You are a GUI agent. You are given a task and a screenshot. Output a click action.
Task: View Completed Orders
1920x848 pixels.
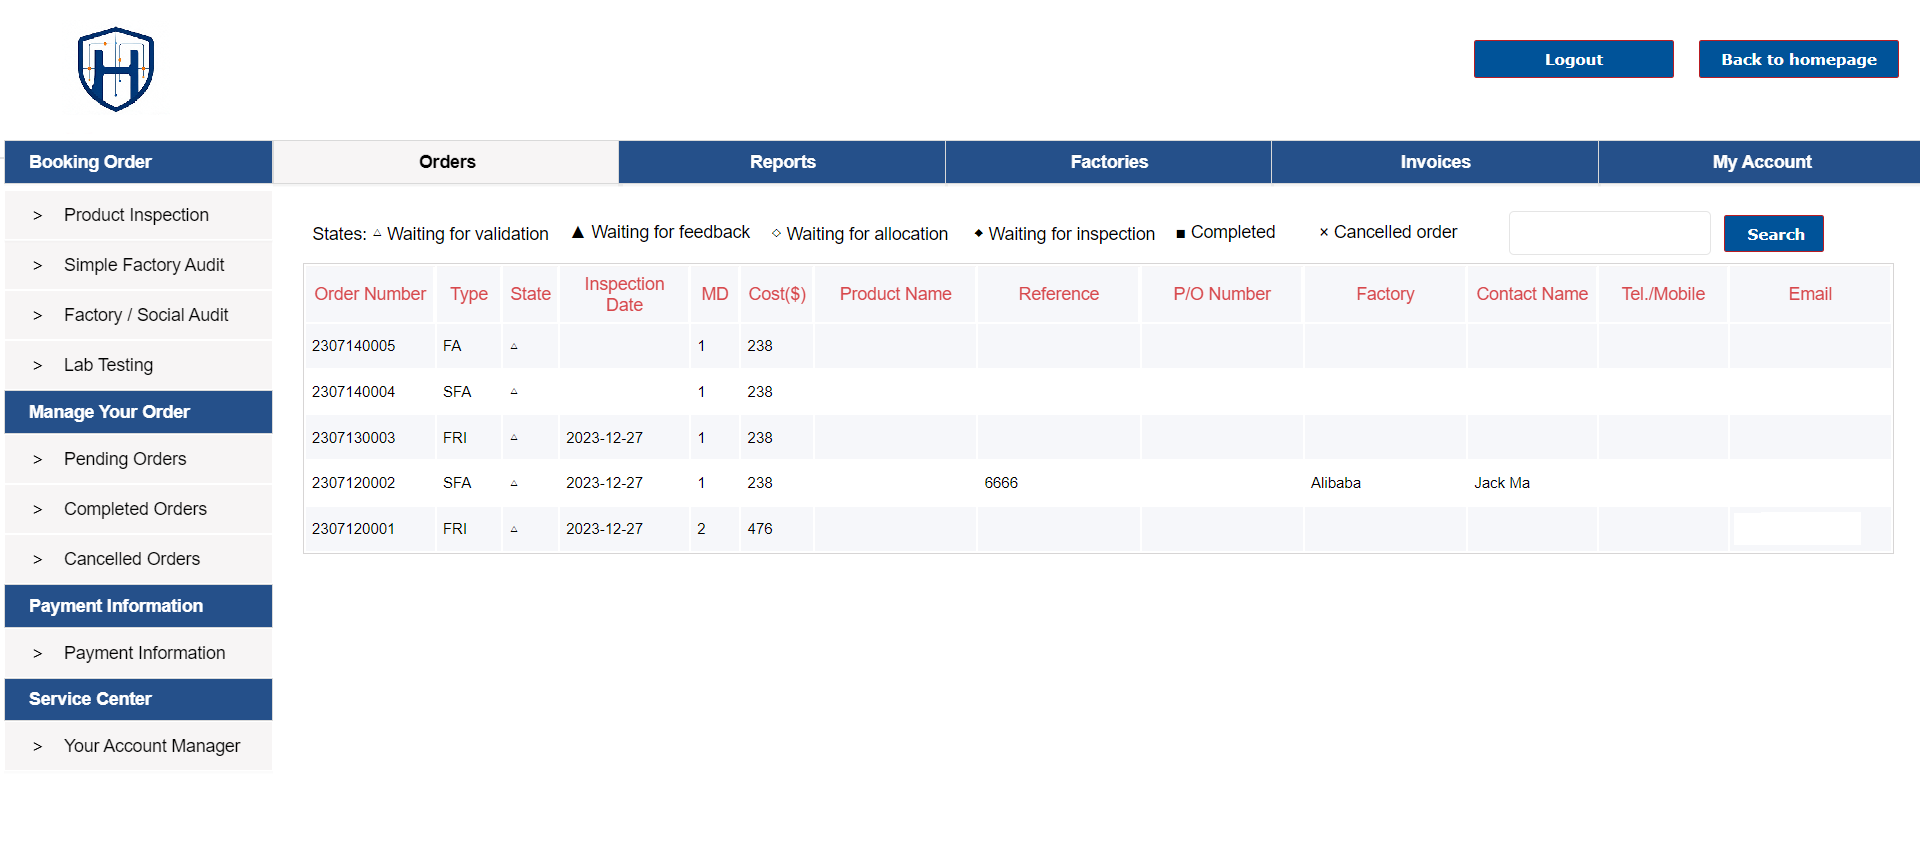coord(138,509)
